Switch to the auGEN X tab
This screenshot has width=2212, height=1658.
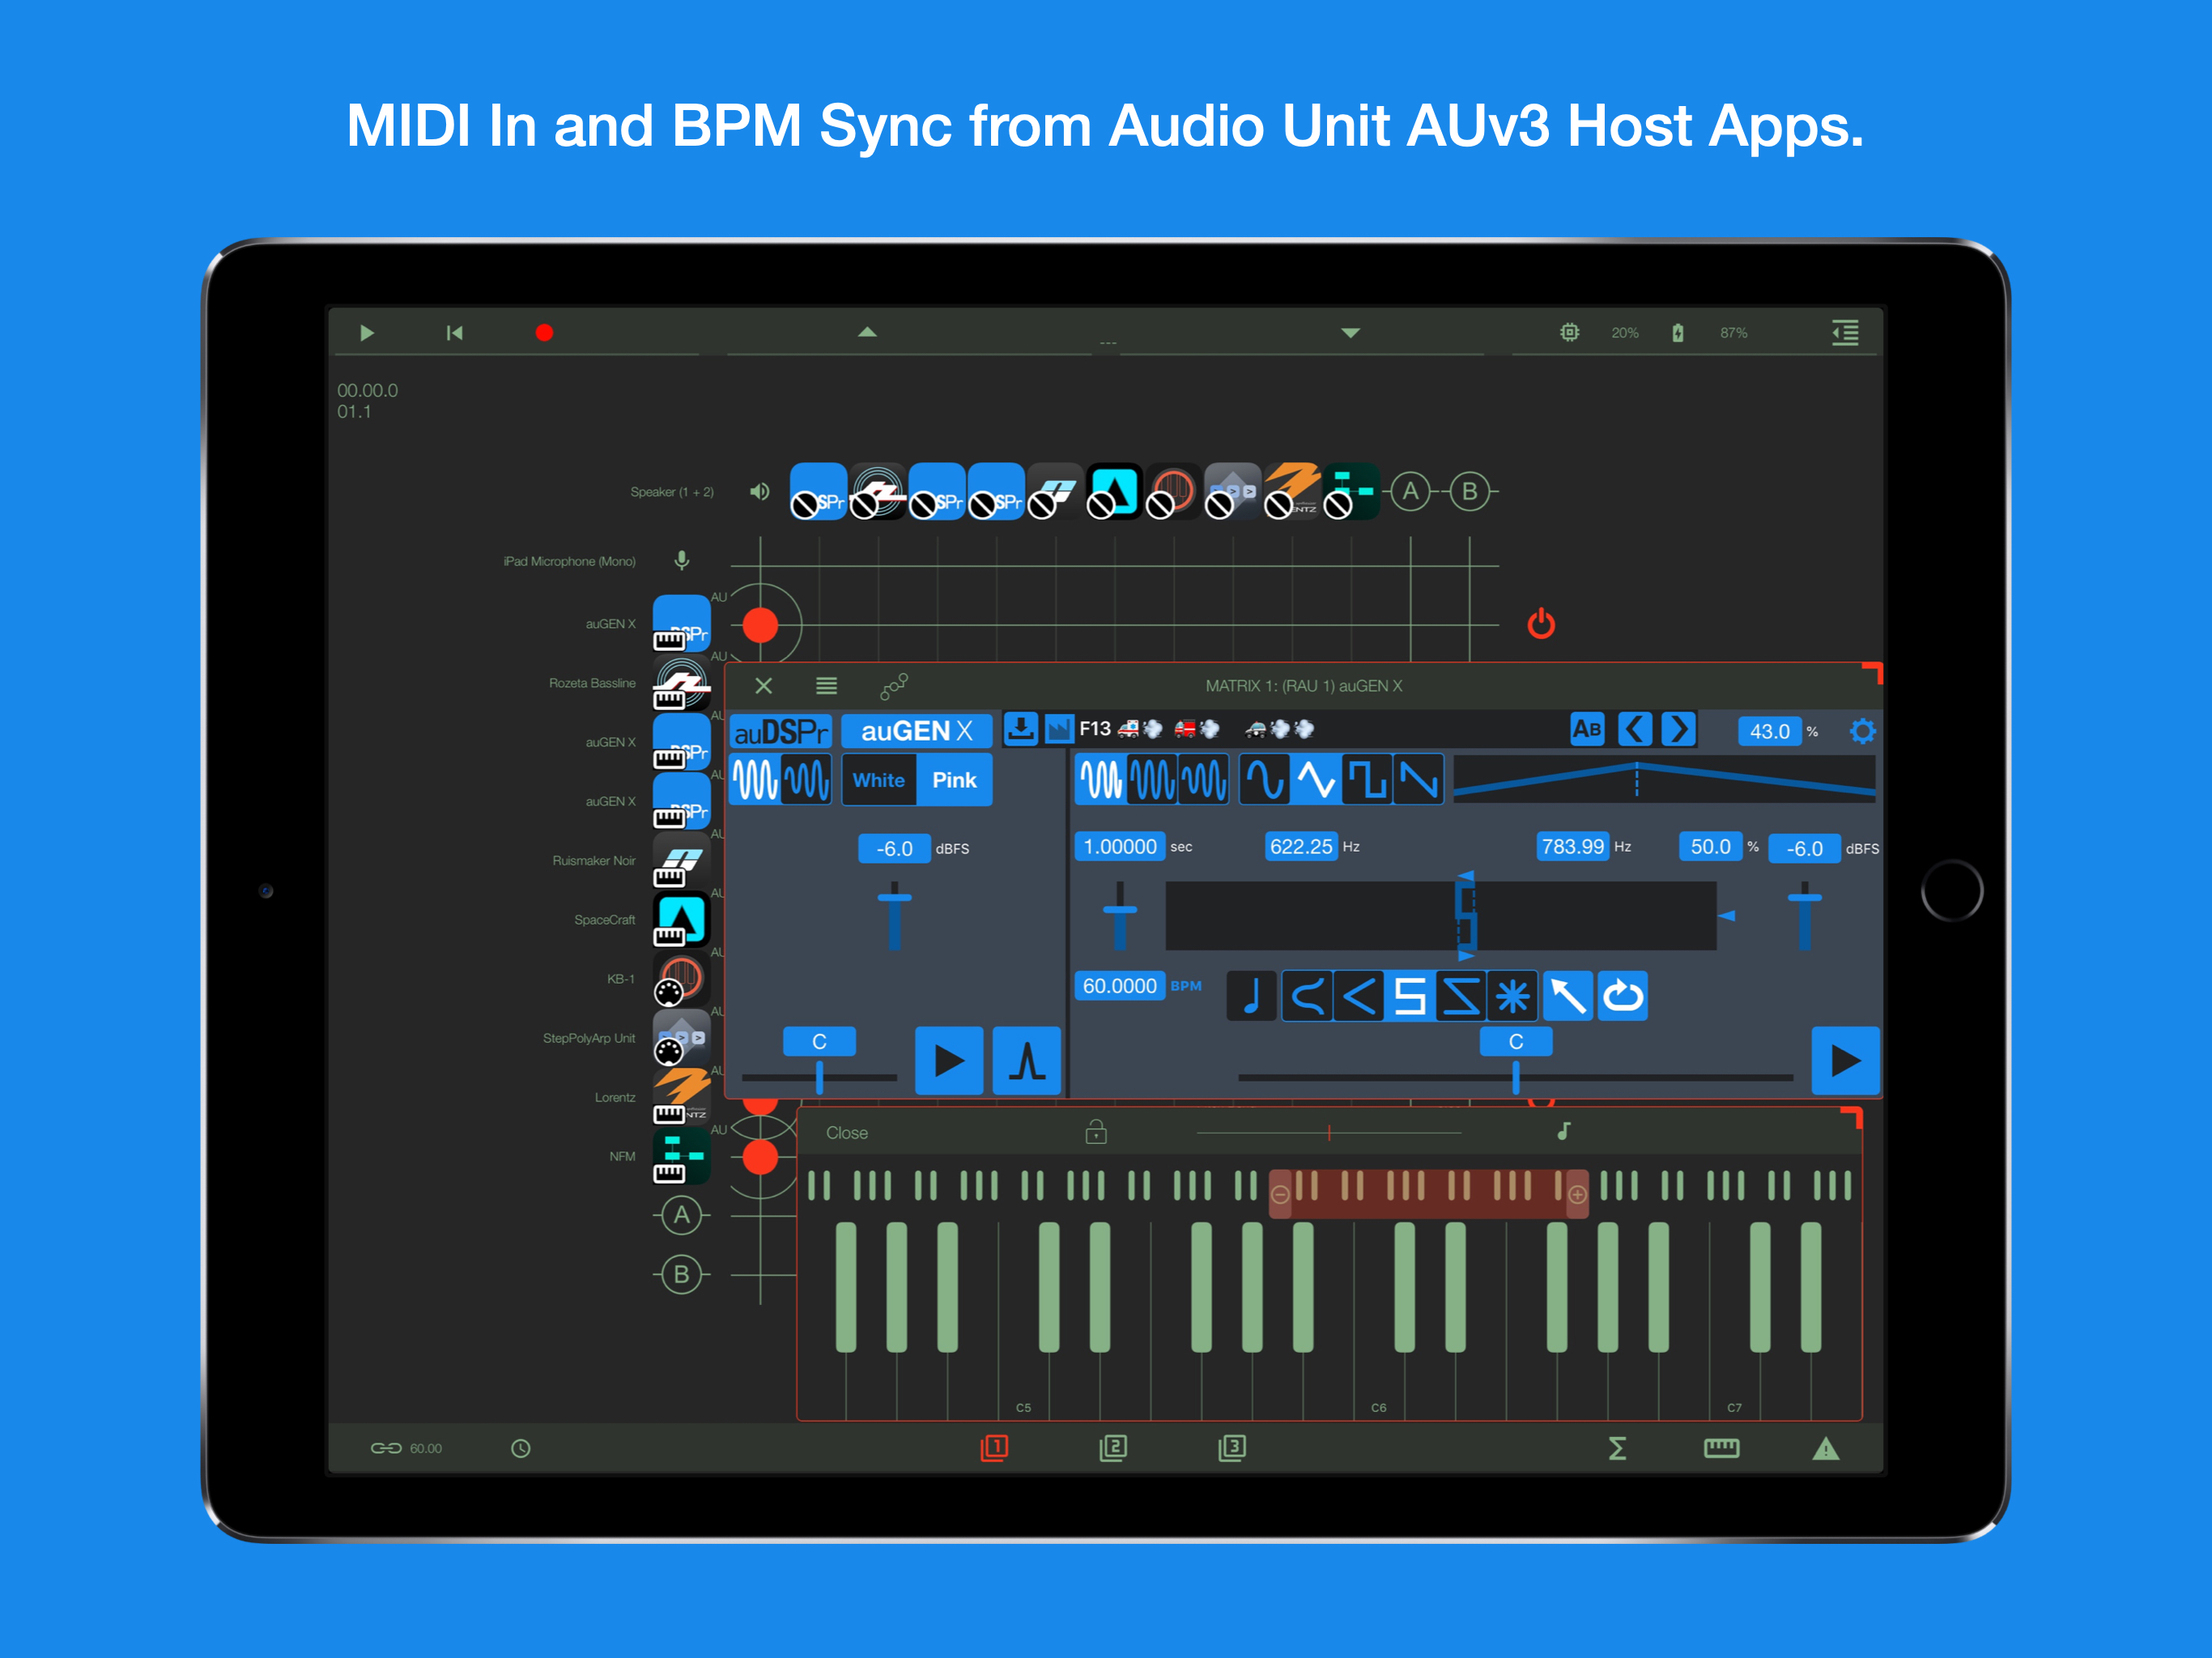click(x=916, y=731)
